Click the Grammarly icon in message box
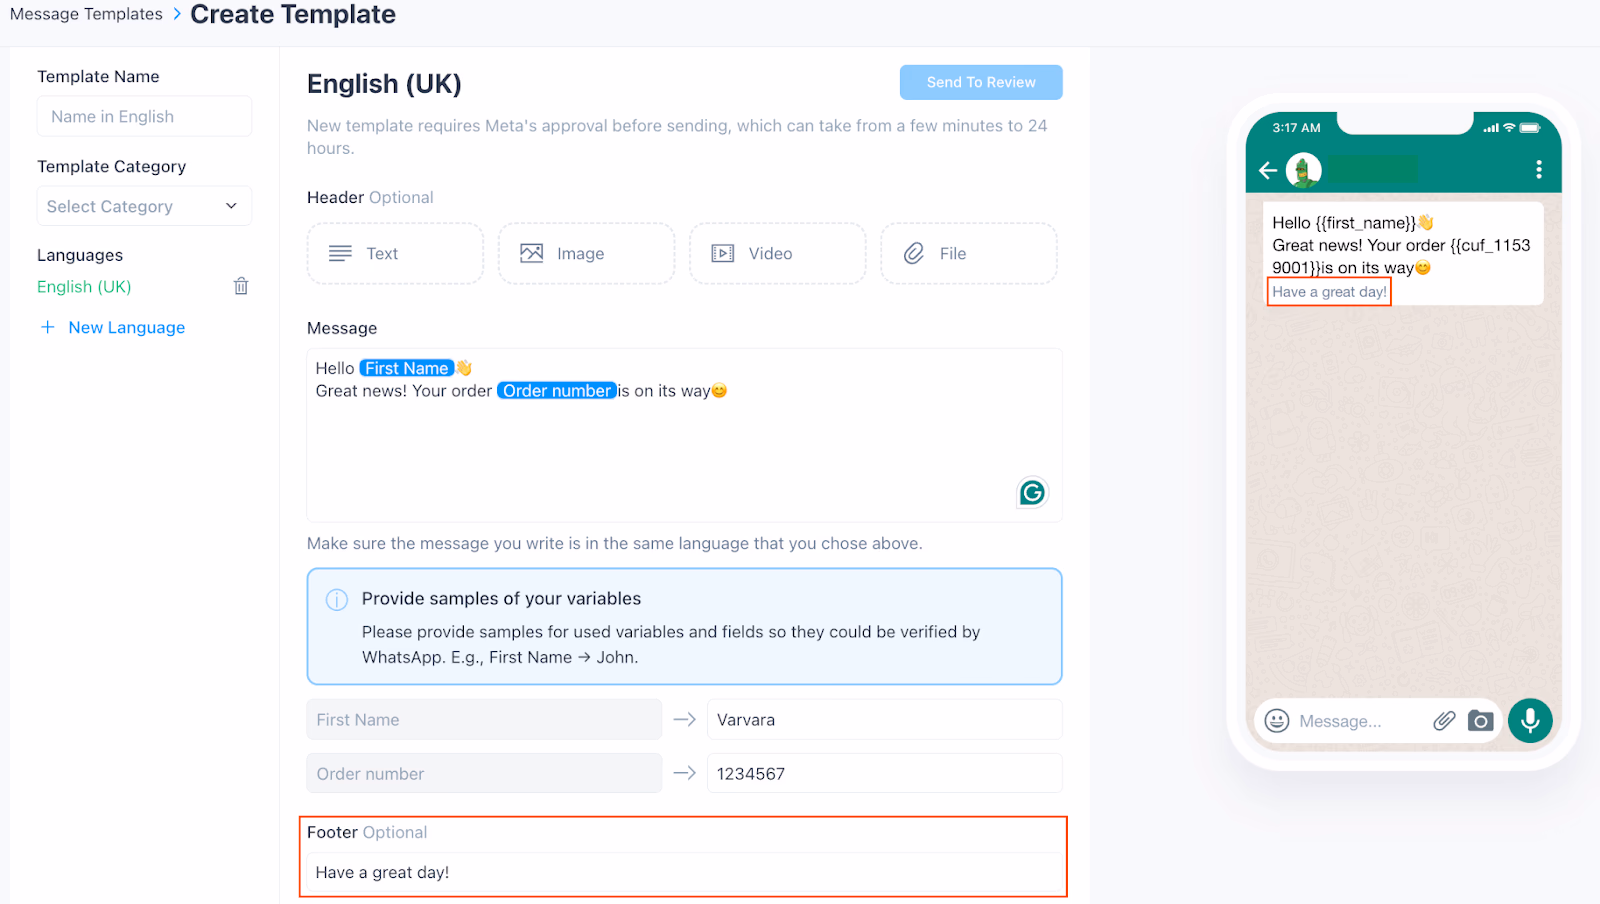 tap(1032, 492)
